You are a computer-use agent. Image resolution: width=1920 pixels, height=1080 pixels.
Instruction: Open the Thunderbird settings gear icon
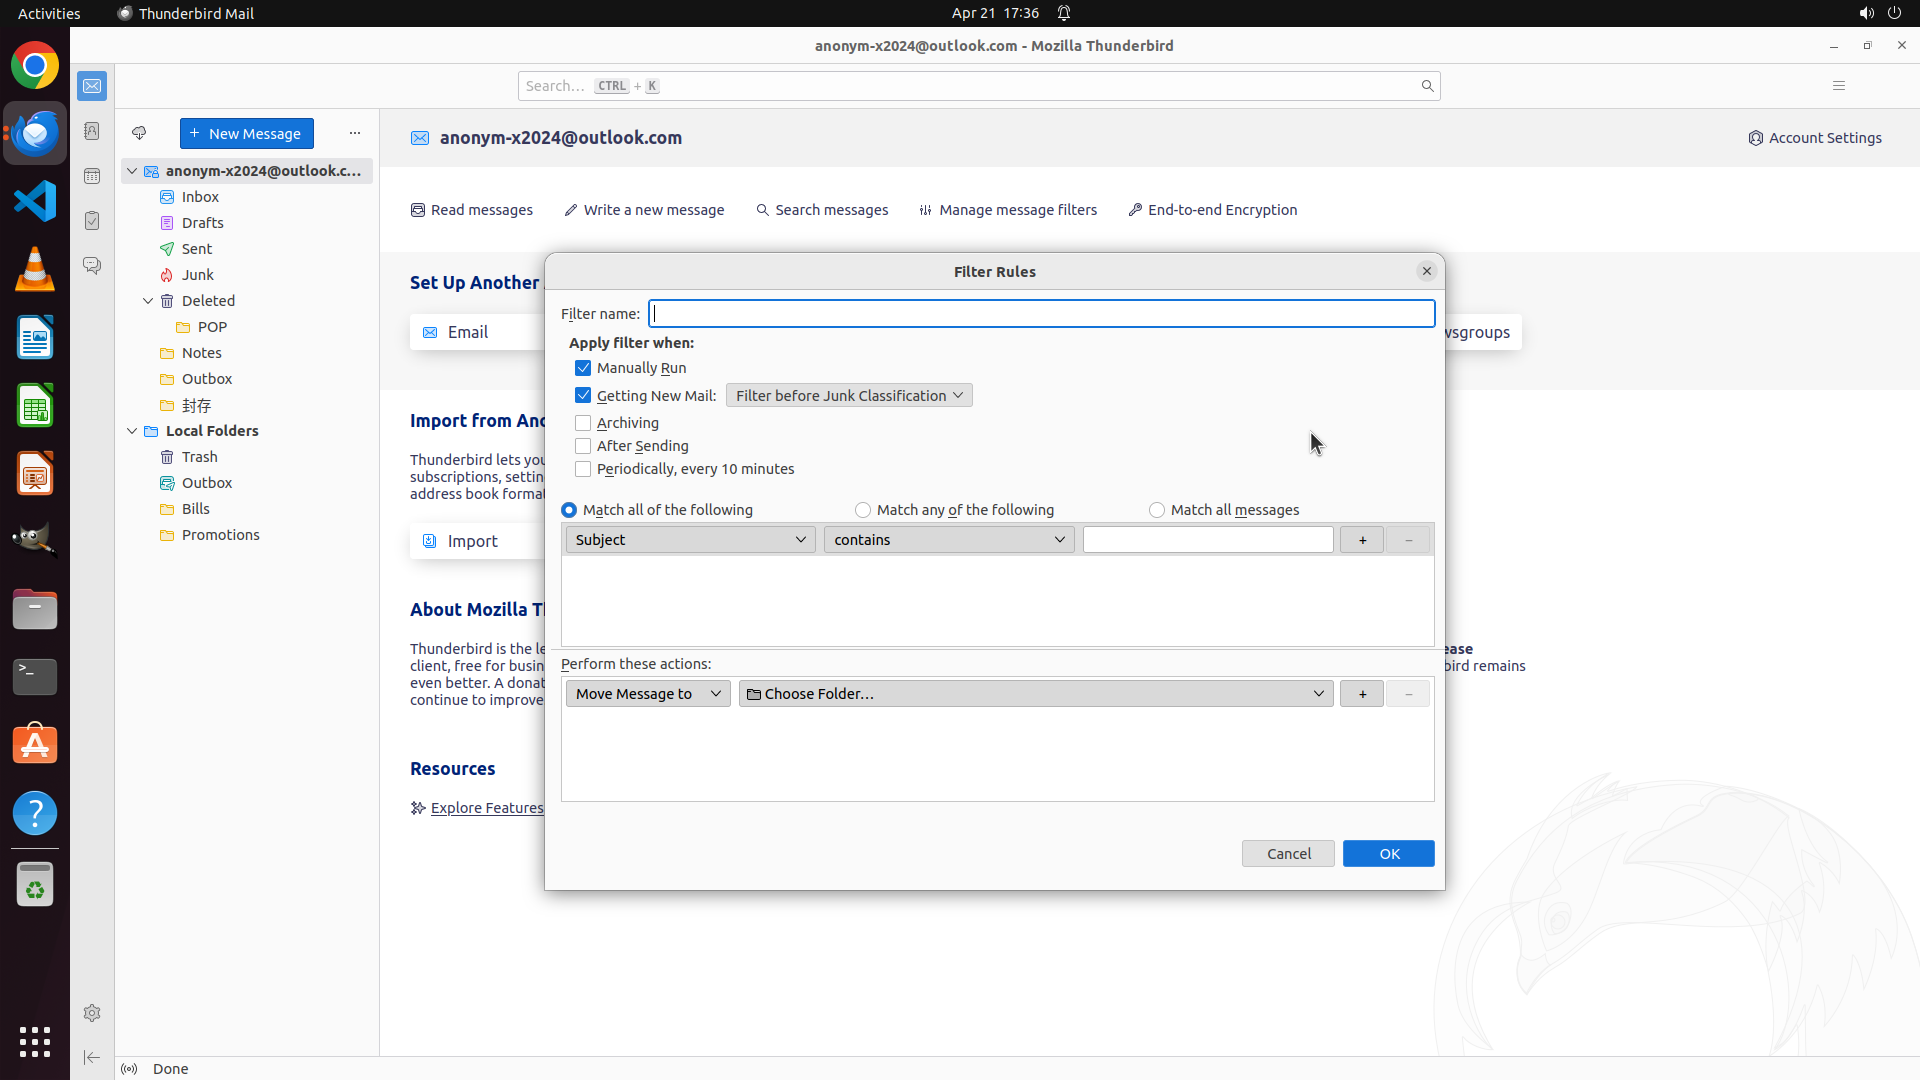click(x=92, y=1013)
